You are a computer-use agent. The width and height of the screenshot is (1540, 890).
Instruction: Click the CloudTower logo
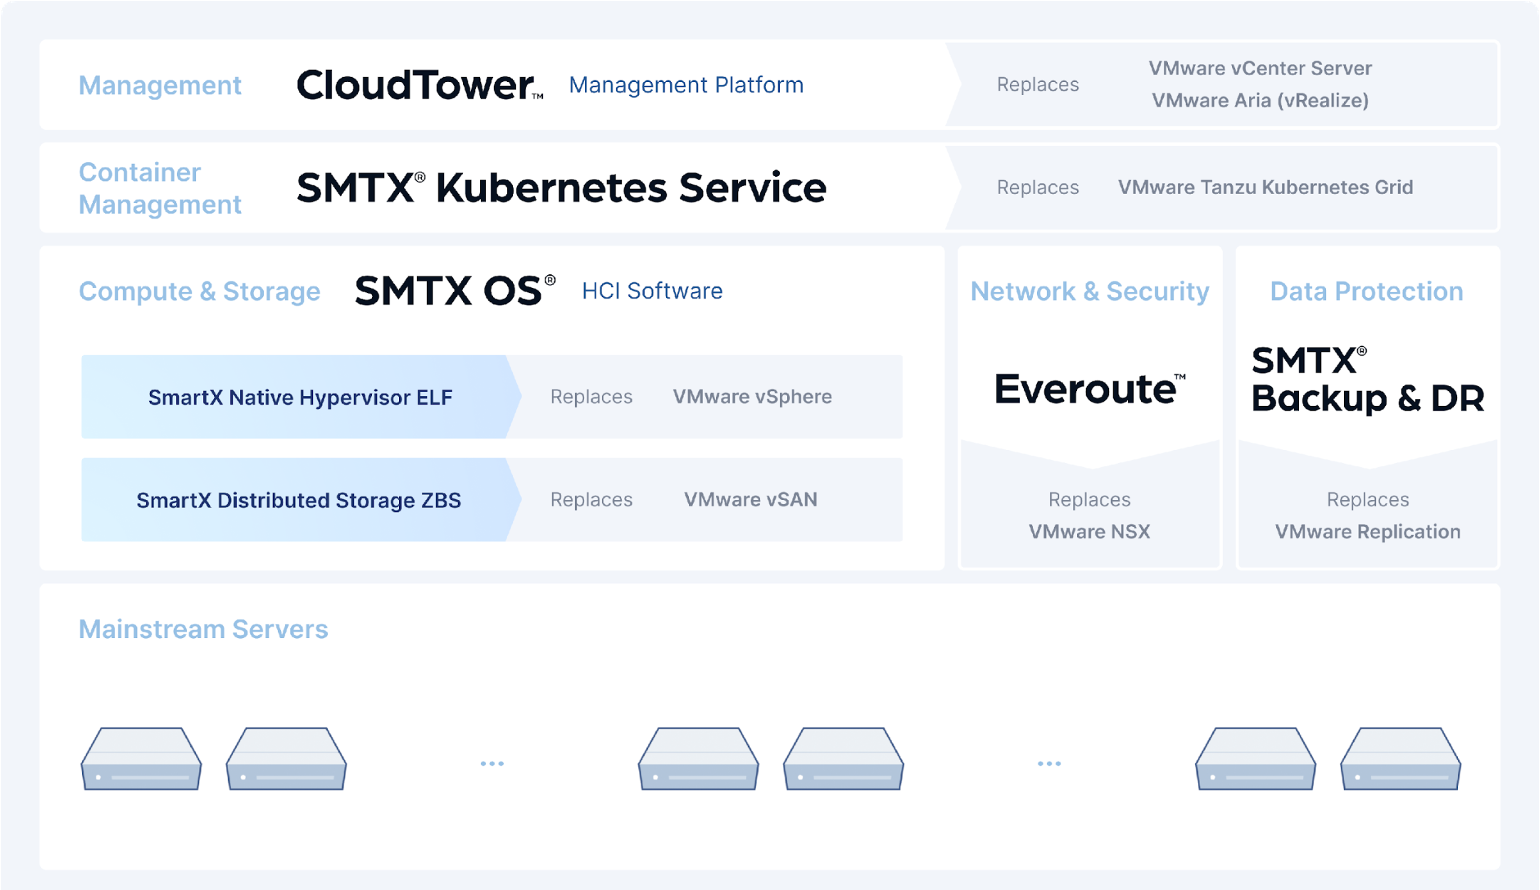click(419, 85)
